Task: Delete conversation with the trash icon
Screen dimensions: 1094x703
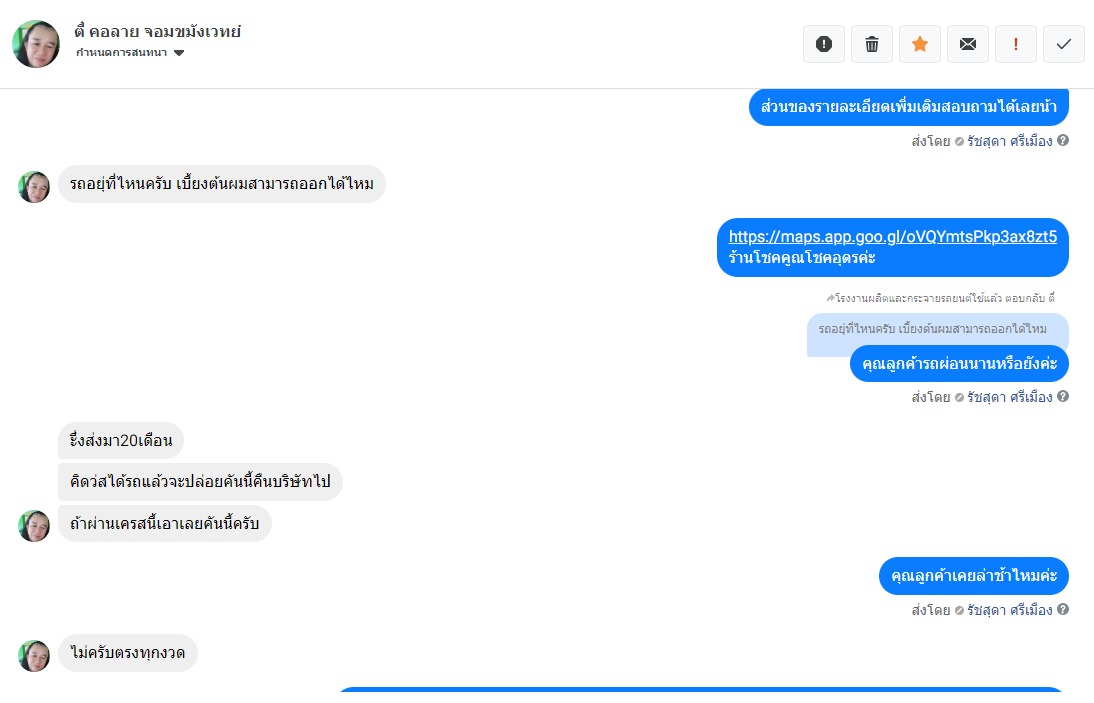Action: [x=872, y=44]
